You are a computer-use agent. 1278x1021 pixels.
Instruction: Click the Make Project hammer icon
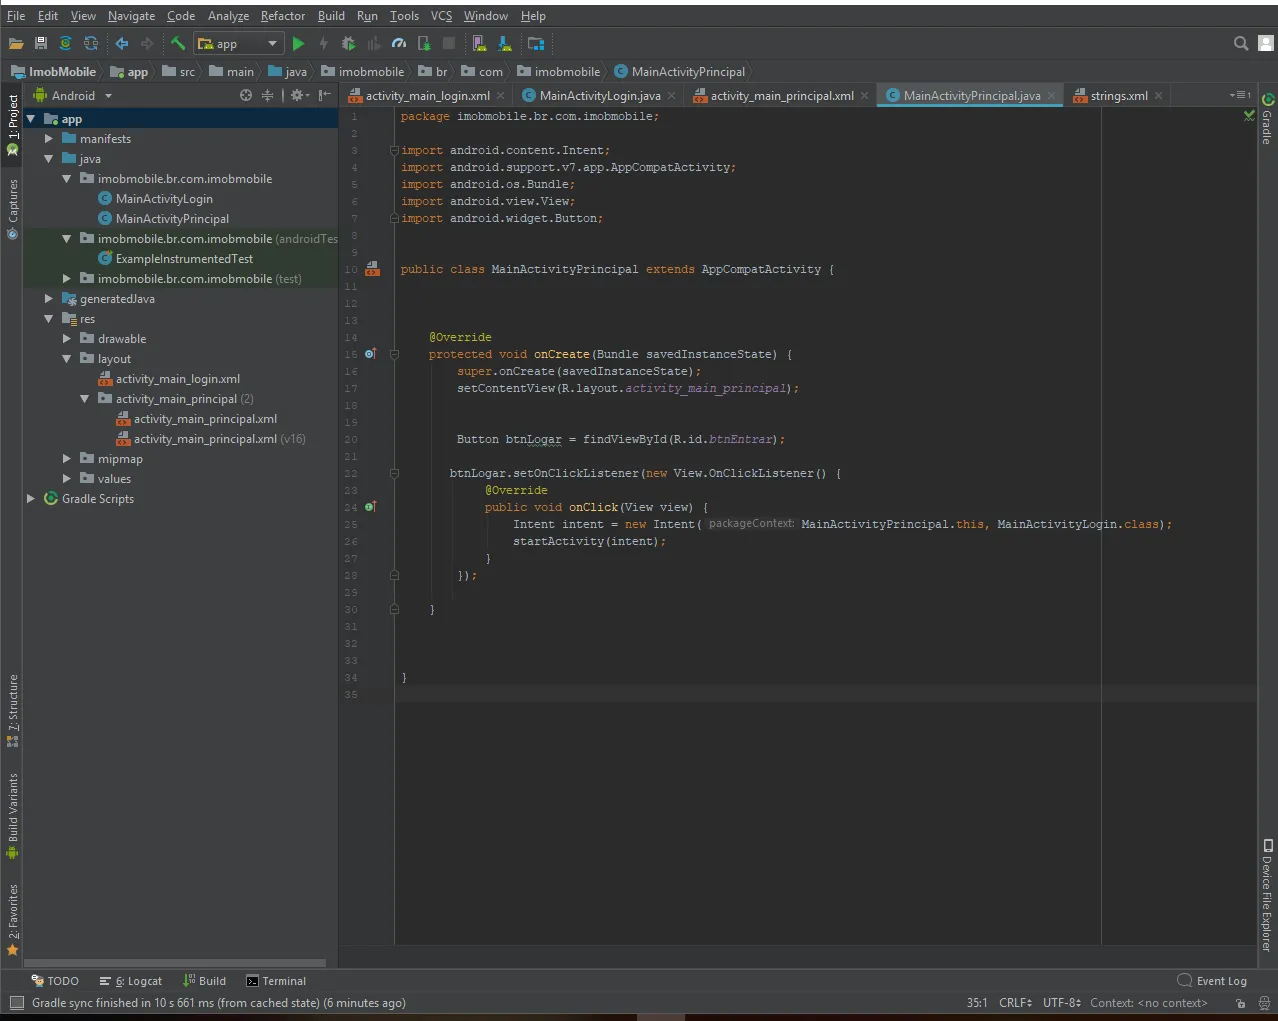tap(177, 43)
